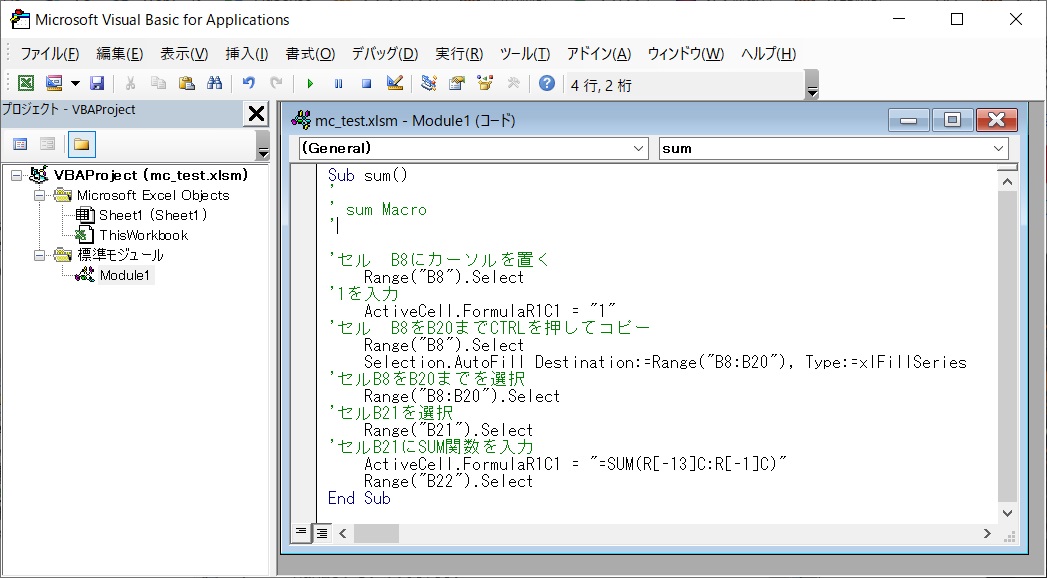Select Module1 in project tree

[125, 275]
